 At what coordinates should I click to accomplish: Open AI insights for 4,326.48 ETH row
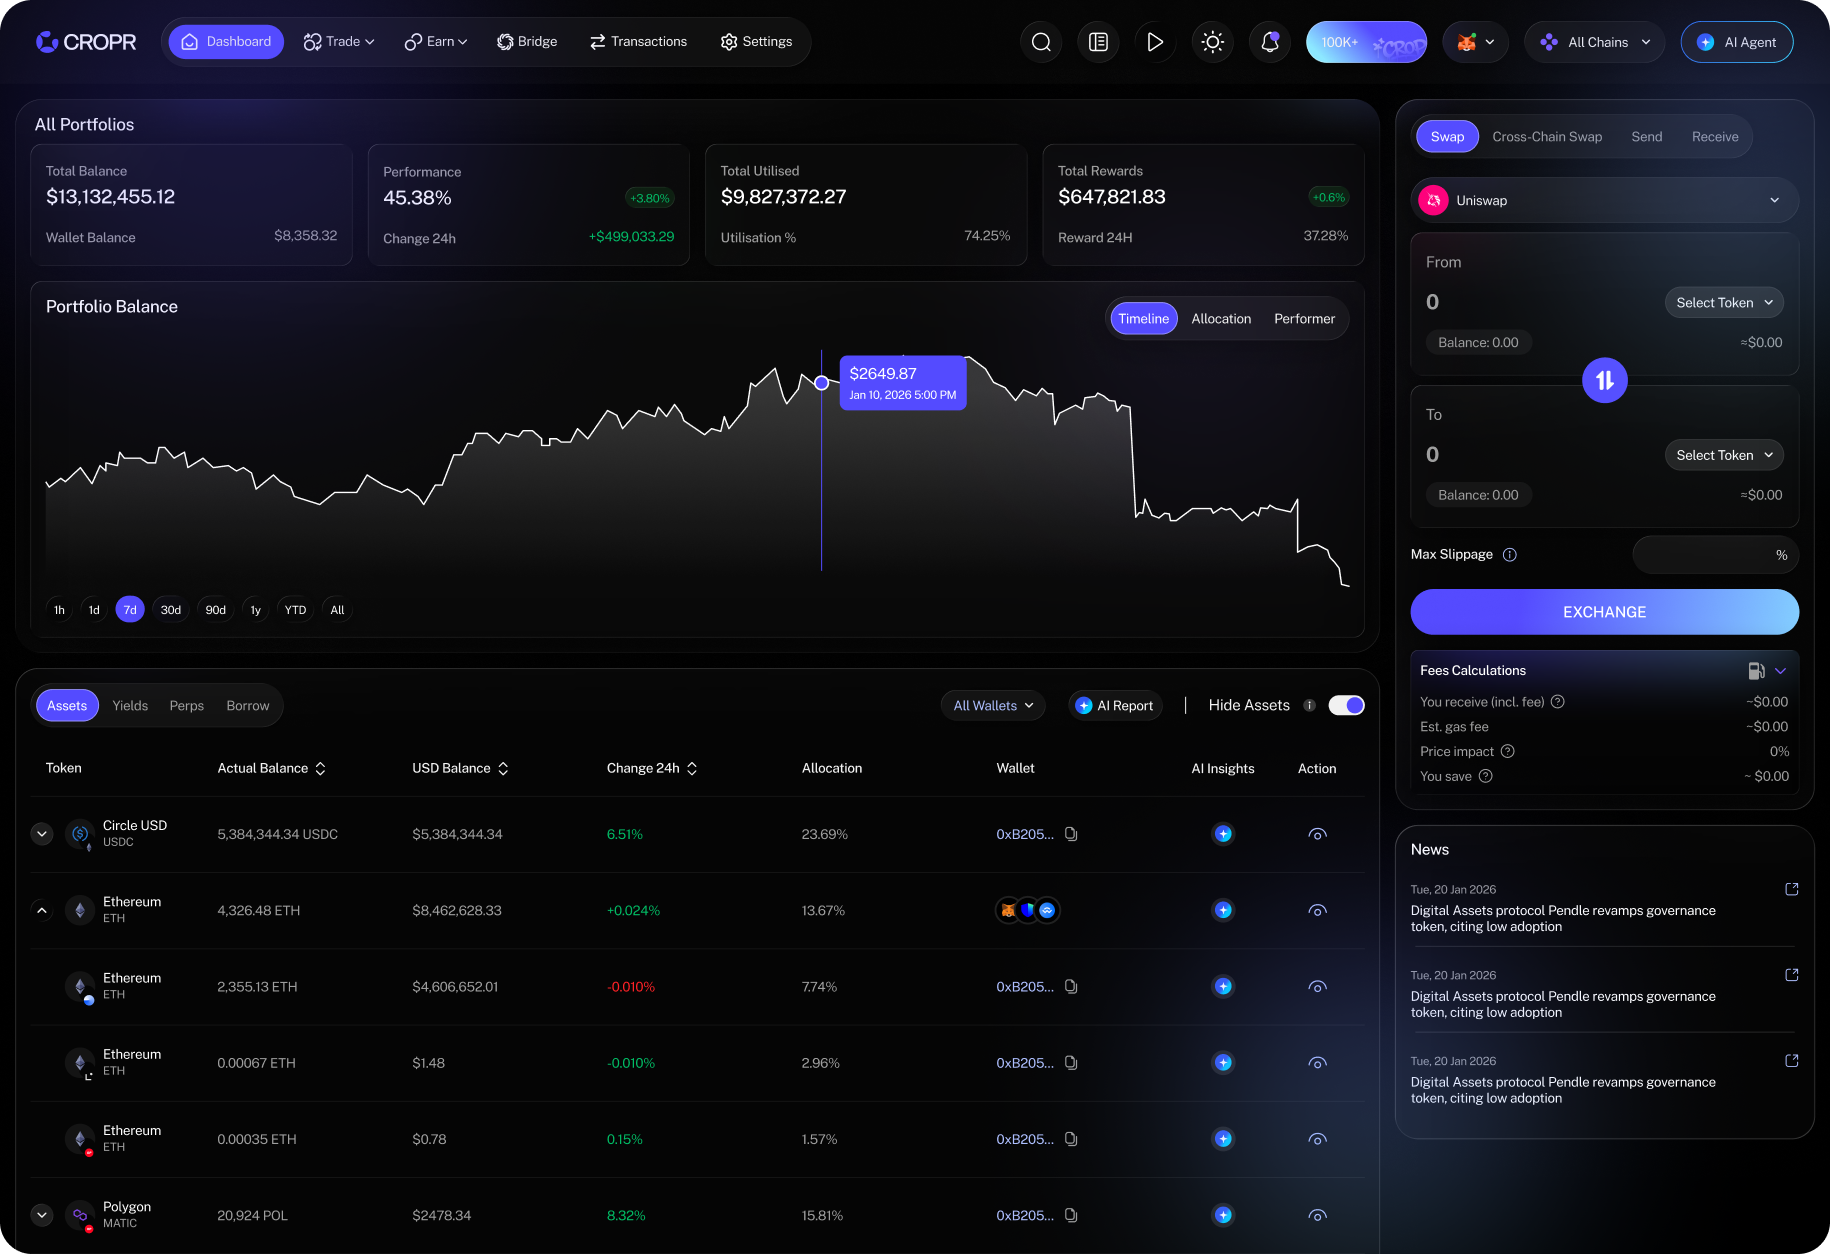click(x=1223, y=910)
